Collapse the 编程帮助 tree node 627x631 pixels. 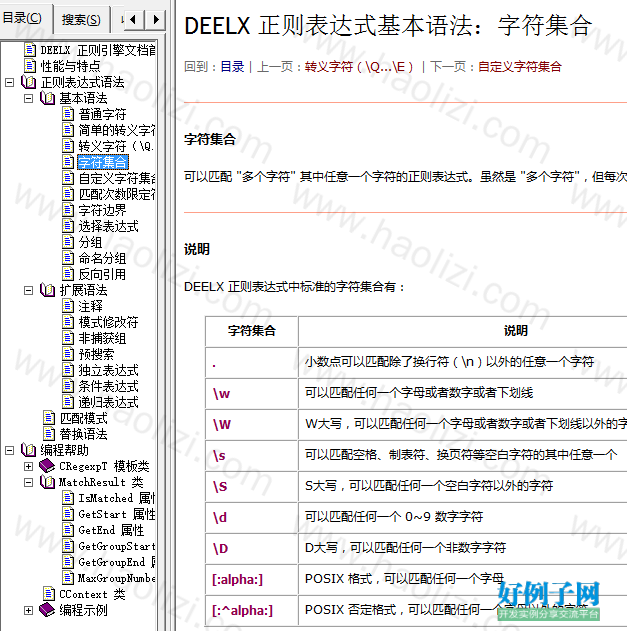(10, 450)
